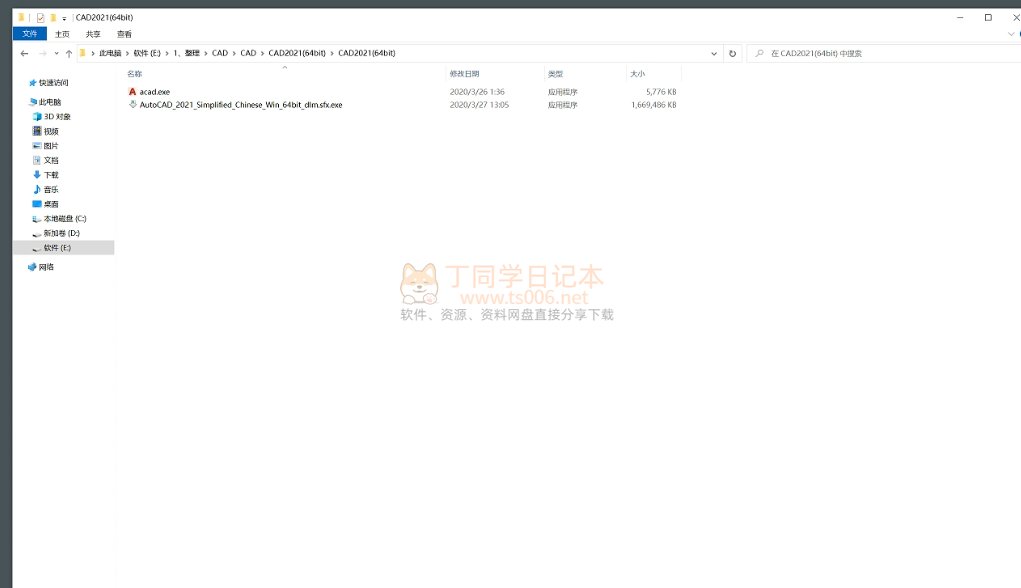Click the AutoCAD sfx installer file icon
This screenshot has height=588, width=1021.
click(132, 104)
